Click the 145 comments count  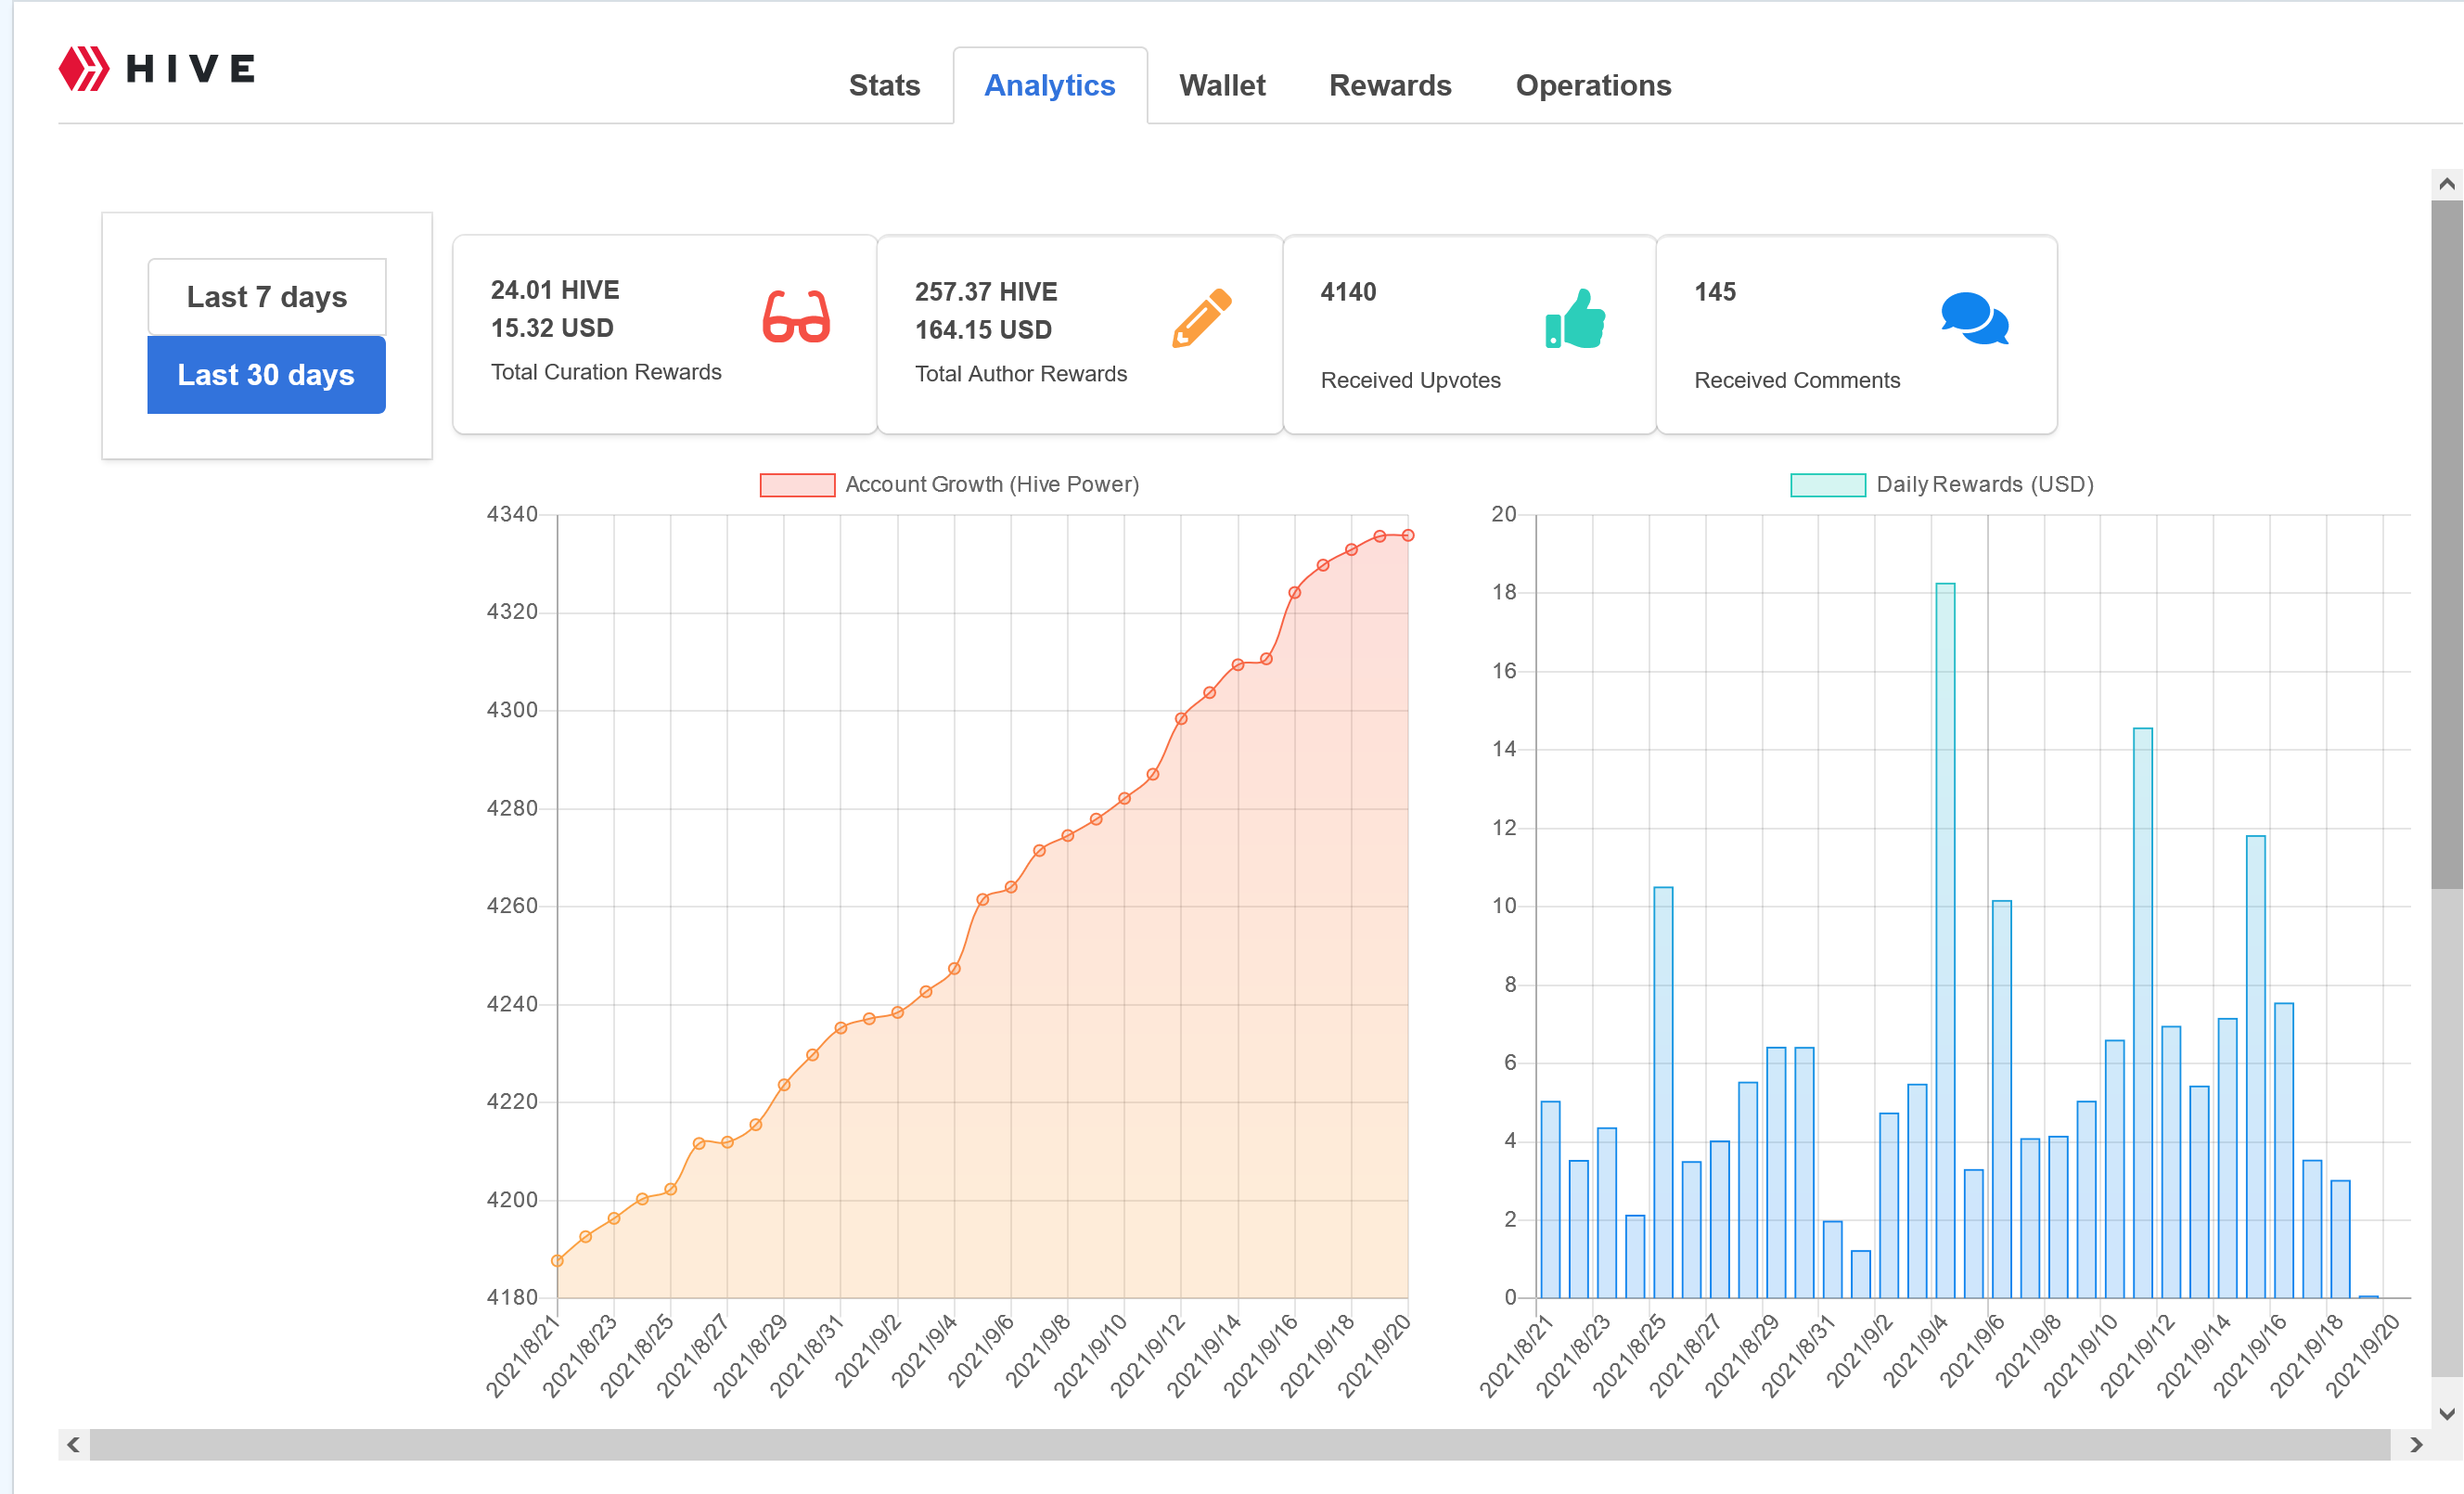[1715, 292]
